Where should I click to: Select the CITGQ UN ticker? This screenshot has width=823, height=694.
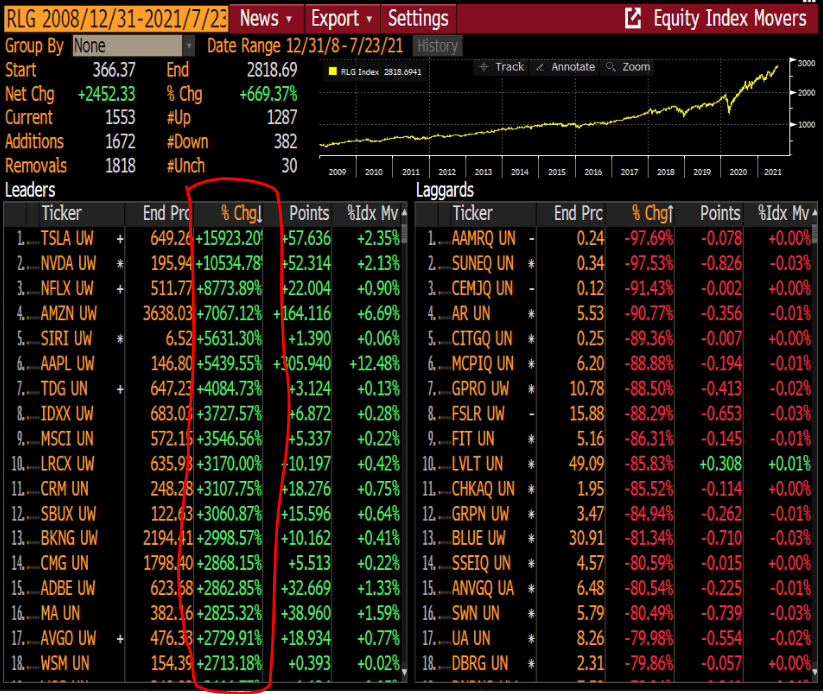[x=482, y=339]
